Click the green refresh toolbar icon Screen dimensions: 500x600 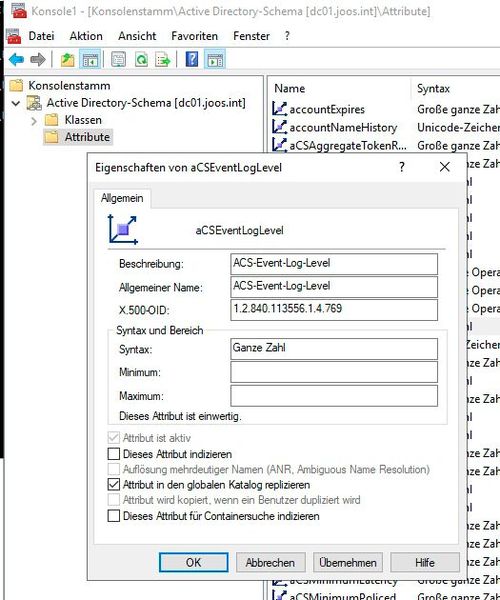click(142, 60)
